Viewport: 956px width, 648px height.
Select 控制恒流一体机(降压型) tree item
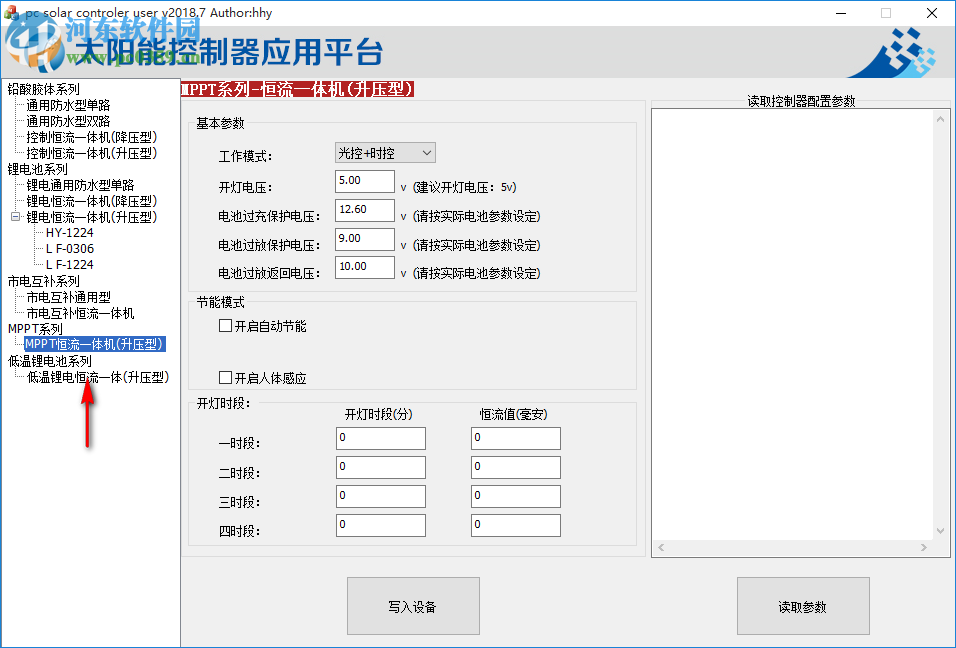coord(91,137)
